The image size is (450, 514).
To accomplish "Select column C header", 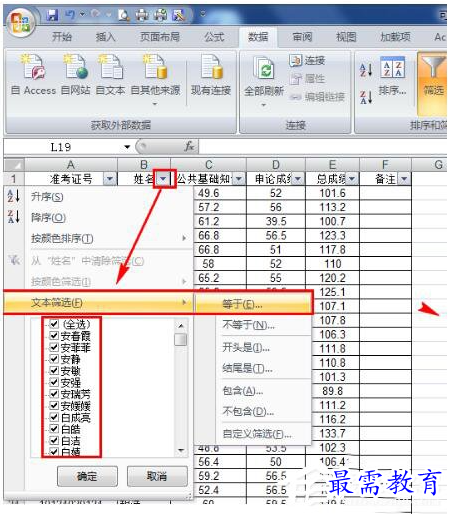I will point(208,165).
